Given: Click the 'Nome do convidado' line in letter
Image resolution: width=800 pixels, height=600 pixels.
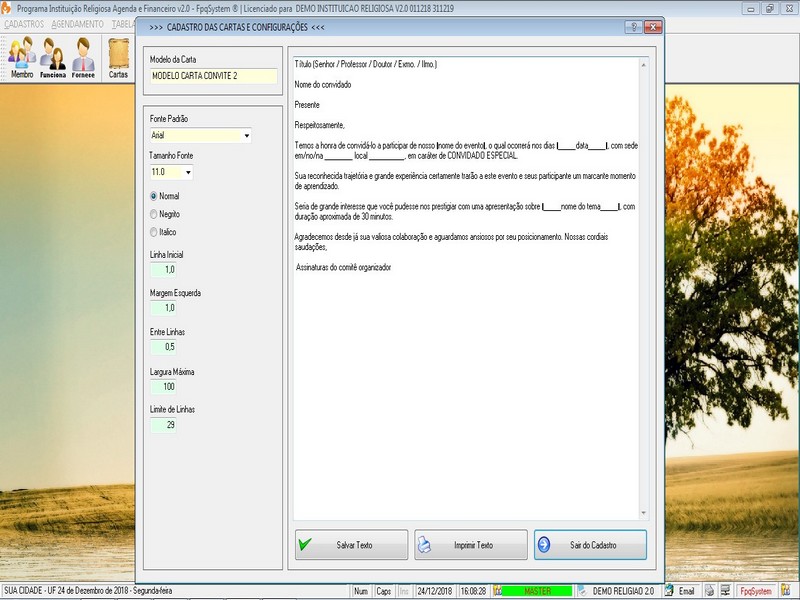Looking at the screenshot, I should [322, 85].
